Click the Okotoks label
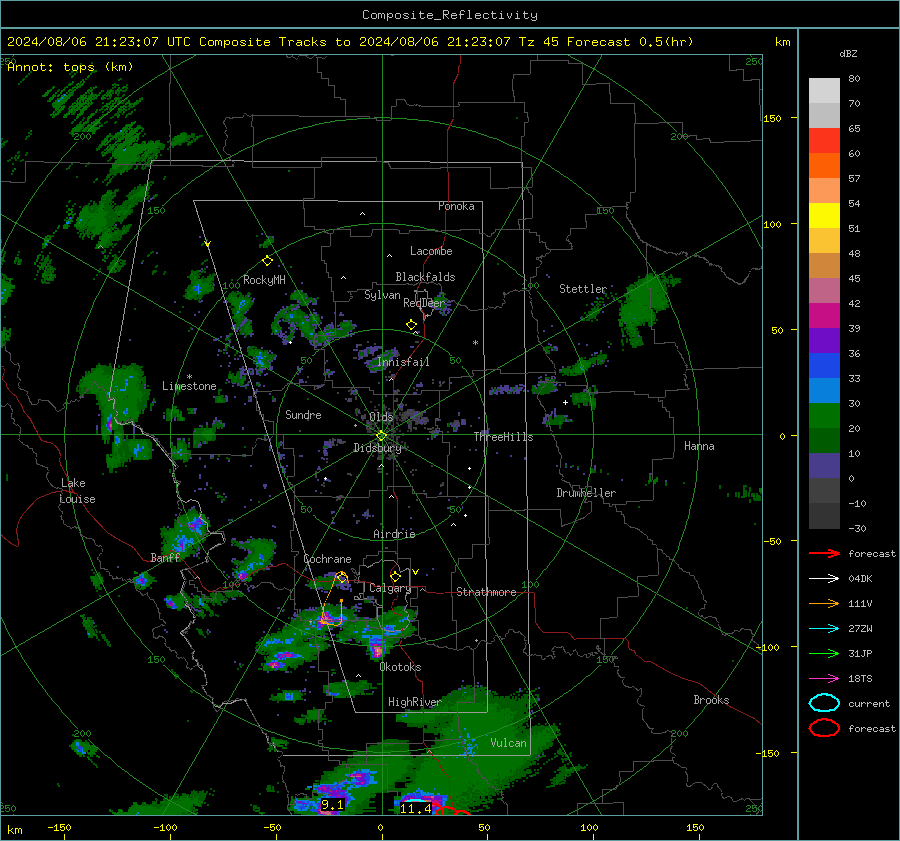Image resolution: width=900 pixels, height=841 pixels. (x=400, y=667)
